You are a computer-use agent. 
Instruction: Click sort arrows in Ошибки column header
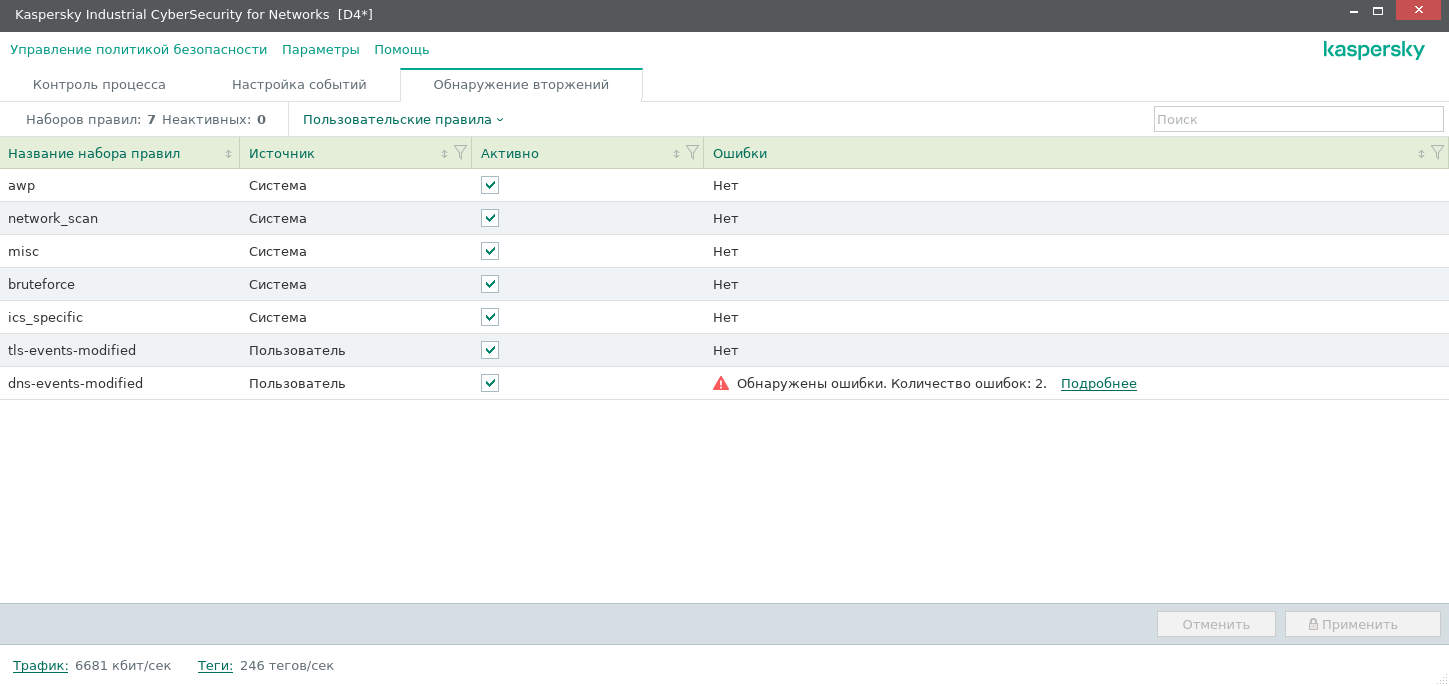tap(1421, 154)
